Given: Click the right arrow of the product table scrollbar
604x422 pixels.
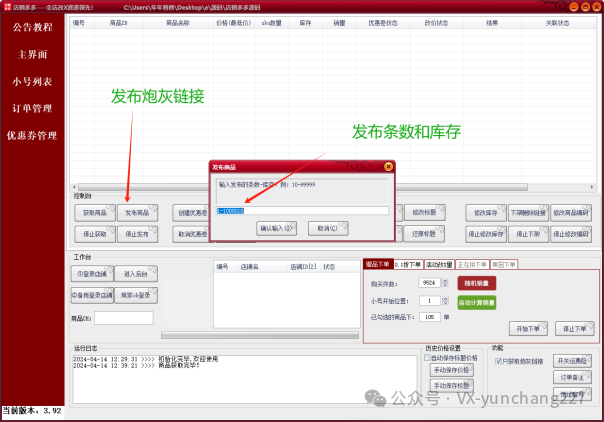Looking at the screenshot, I should click(592, 187).
